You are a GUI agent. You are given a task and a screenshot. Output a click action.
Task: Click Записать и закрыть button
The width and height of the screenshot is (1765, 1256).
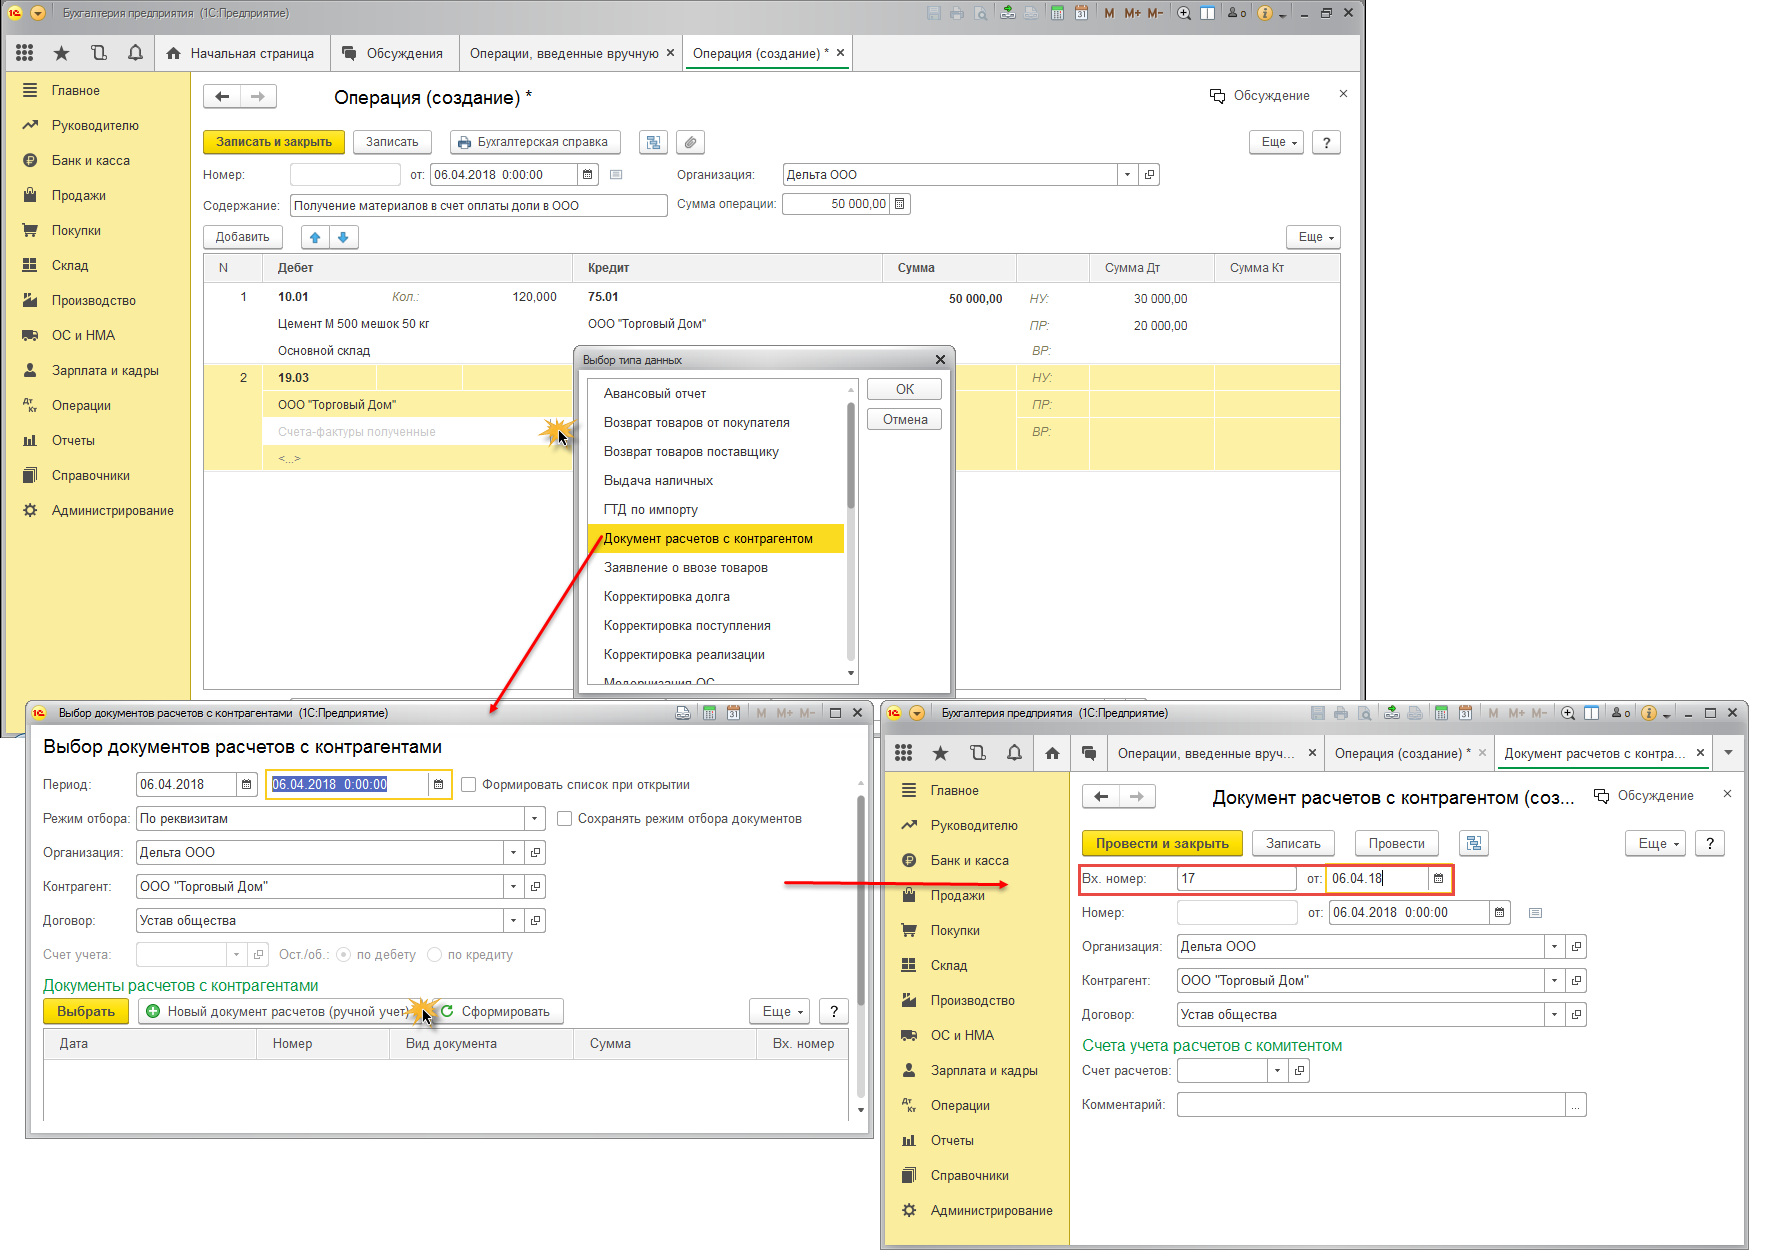click(274, 142)
